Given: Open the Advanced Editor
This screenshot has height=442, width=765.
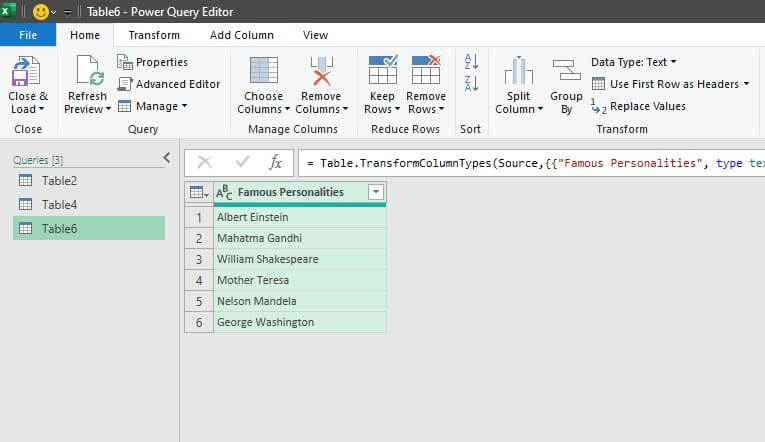Looking at the screenshot, I should click(x=169, y=84).
